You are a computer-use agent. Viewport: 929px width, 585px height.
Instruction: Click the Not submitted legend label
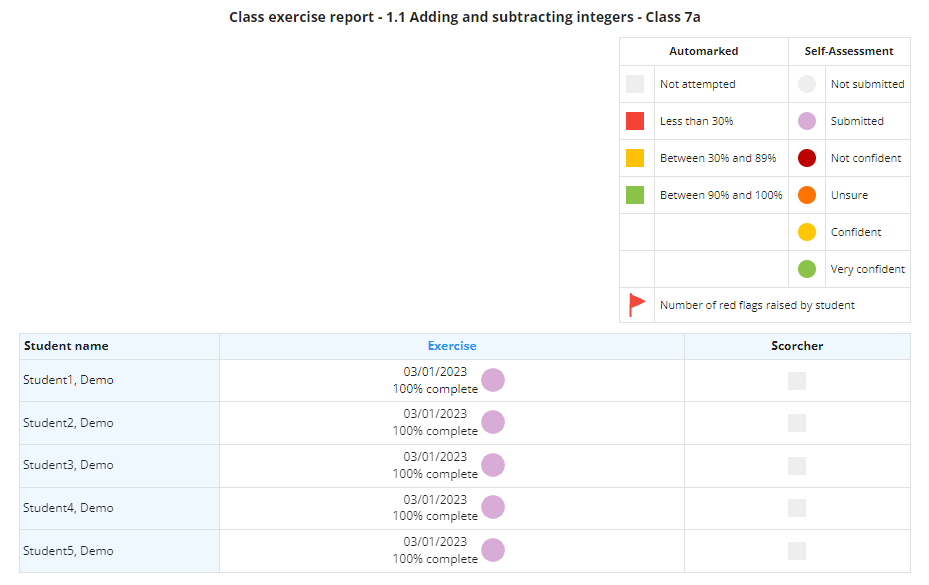(867, 84)
